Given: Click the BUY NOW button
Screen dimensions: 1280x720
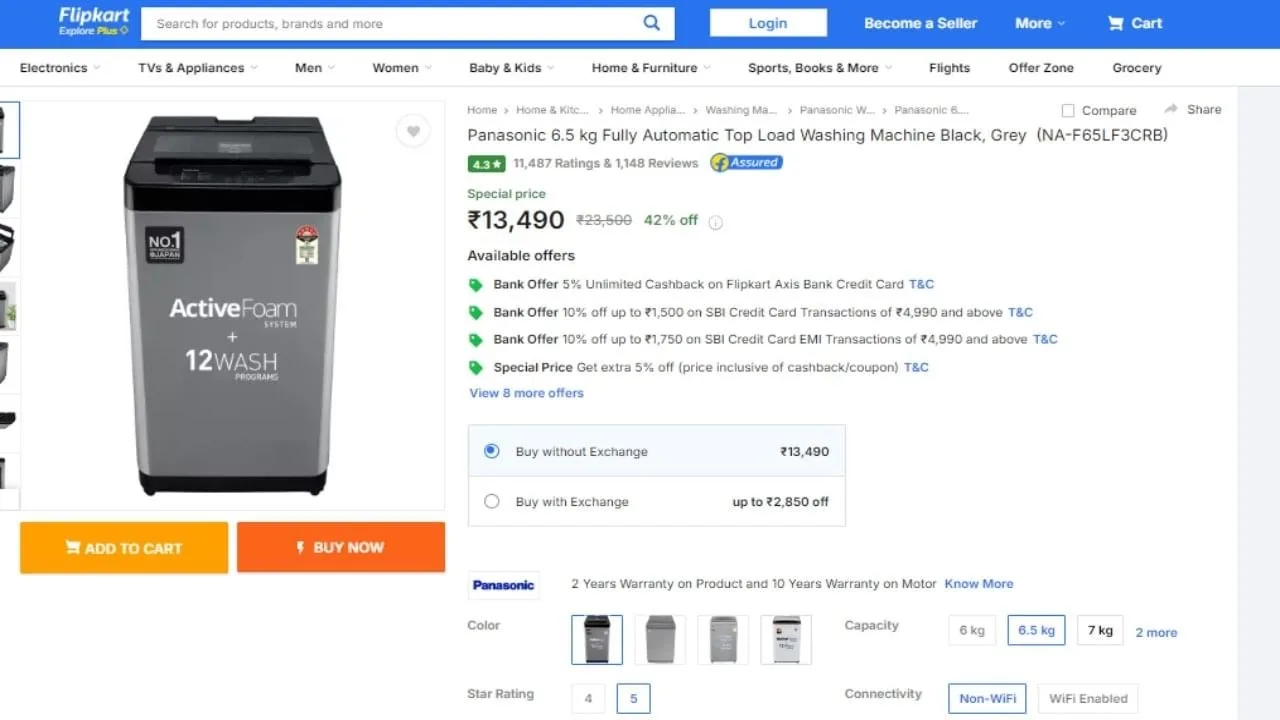Looking at the screenshot, I should (341, 547).
